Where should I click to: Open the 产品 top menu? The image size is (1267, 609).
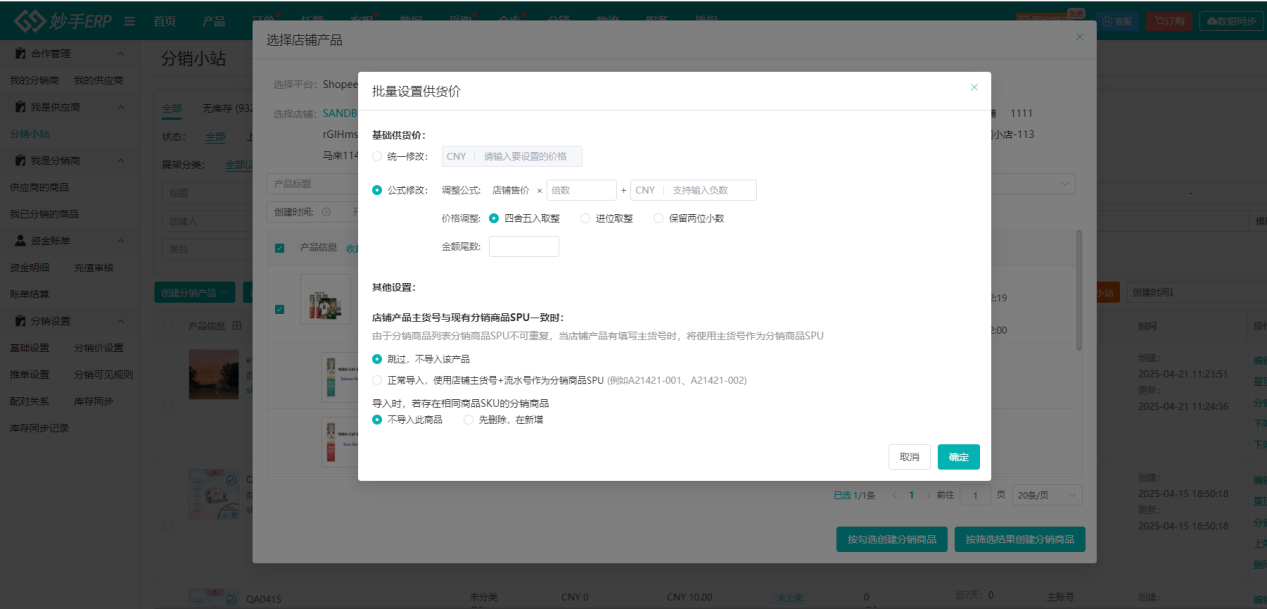tap(213, 21)
